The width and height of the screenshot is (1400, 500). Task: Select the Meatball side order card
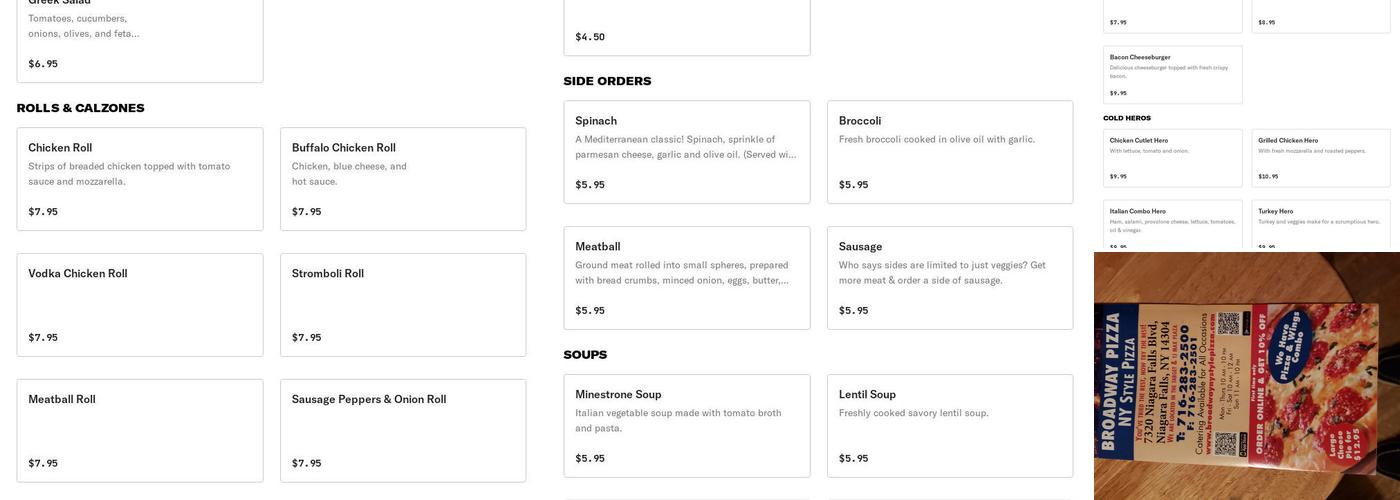click(687, 278)
